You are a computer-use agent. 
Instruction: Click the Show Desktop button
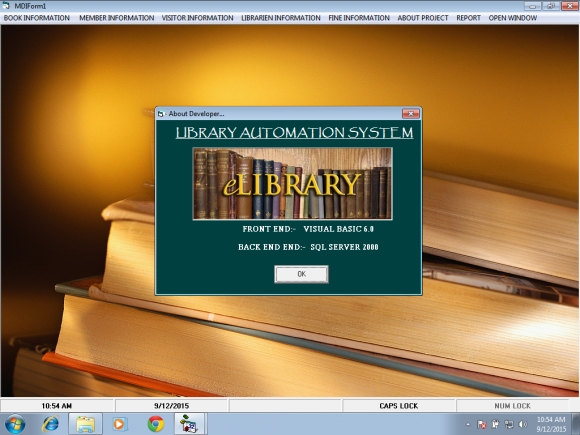[576, 424]
